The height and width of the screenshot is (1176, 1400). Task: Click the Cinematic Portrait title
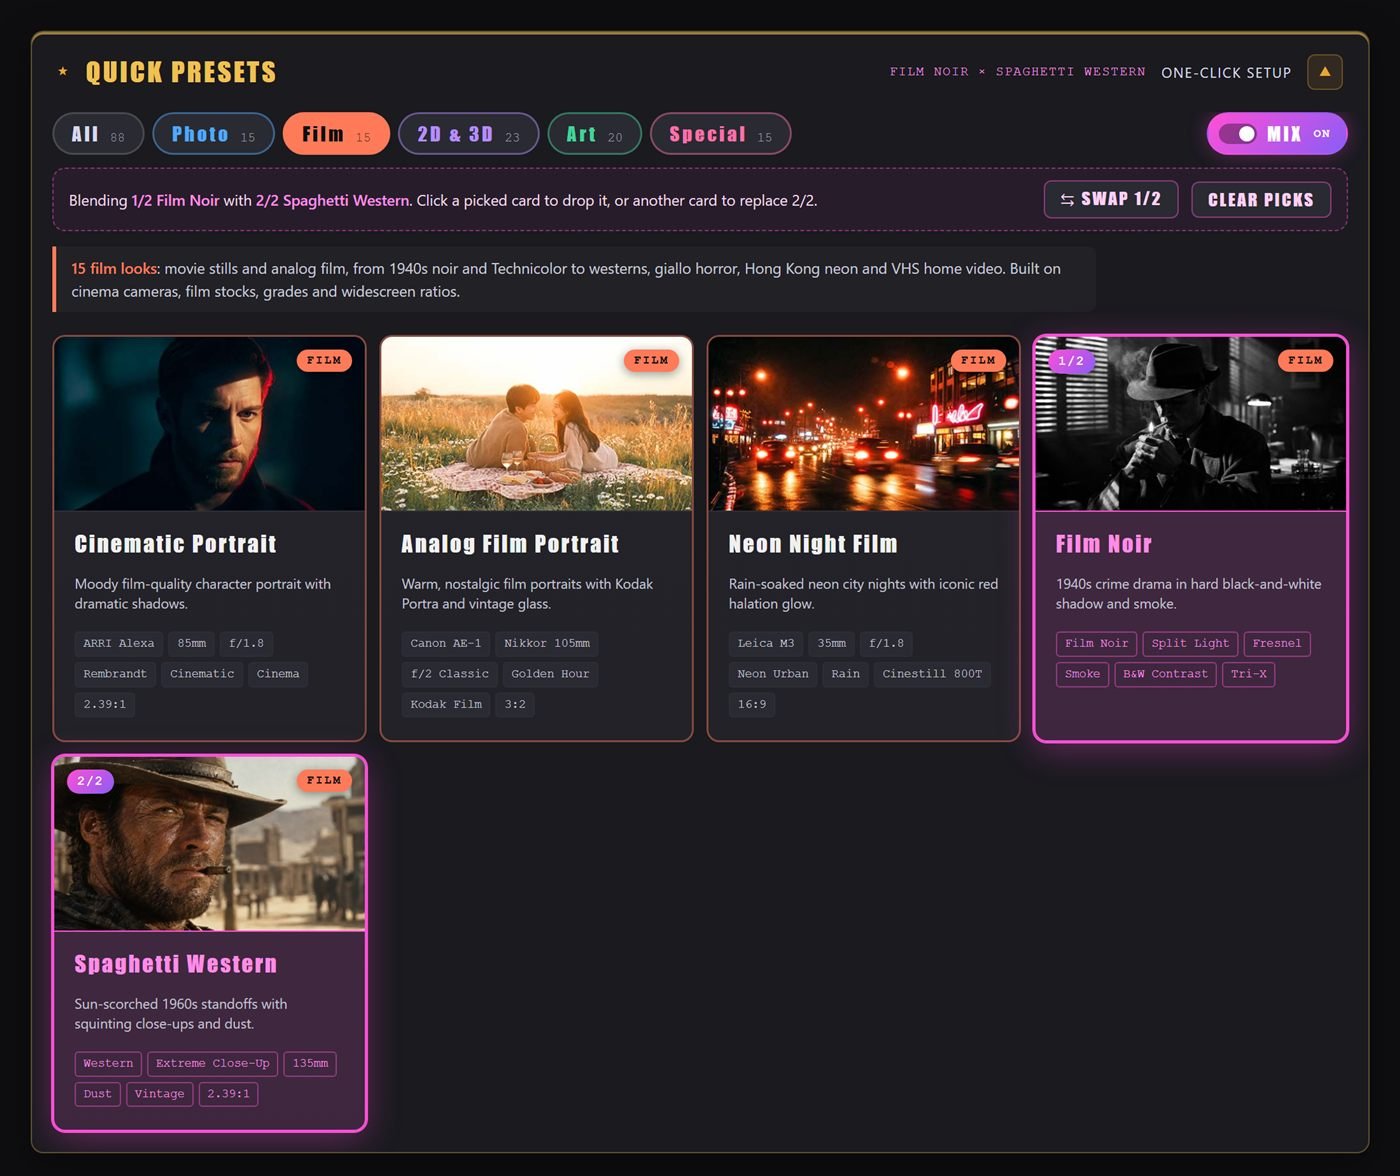[175, 544]
